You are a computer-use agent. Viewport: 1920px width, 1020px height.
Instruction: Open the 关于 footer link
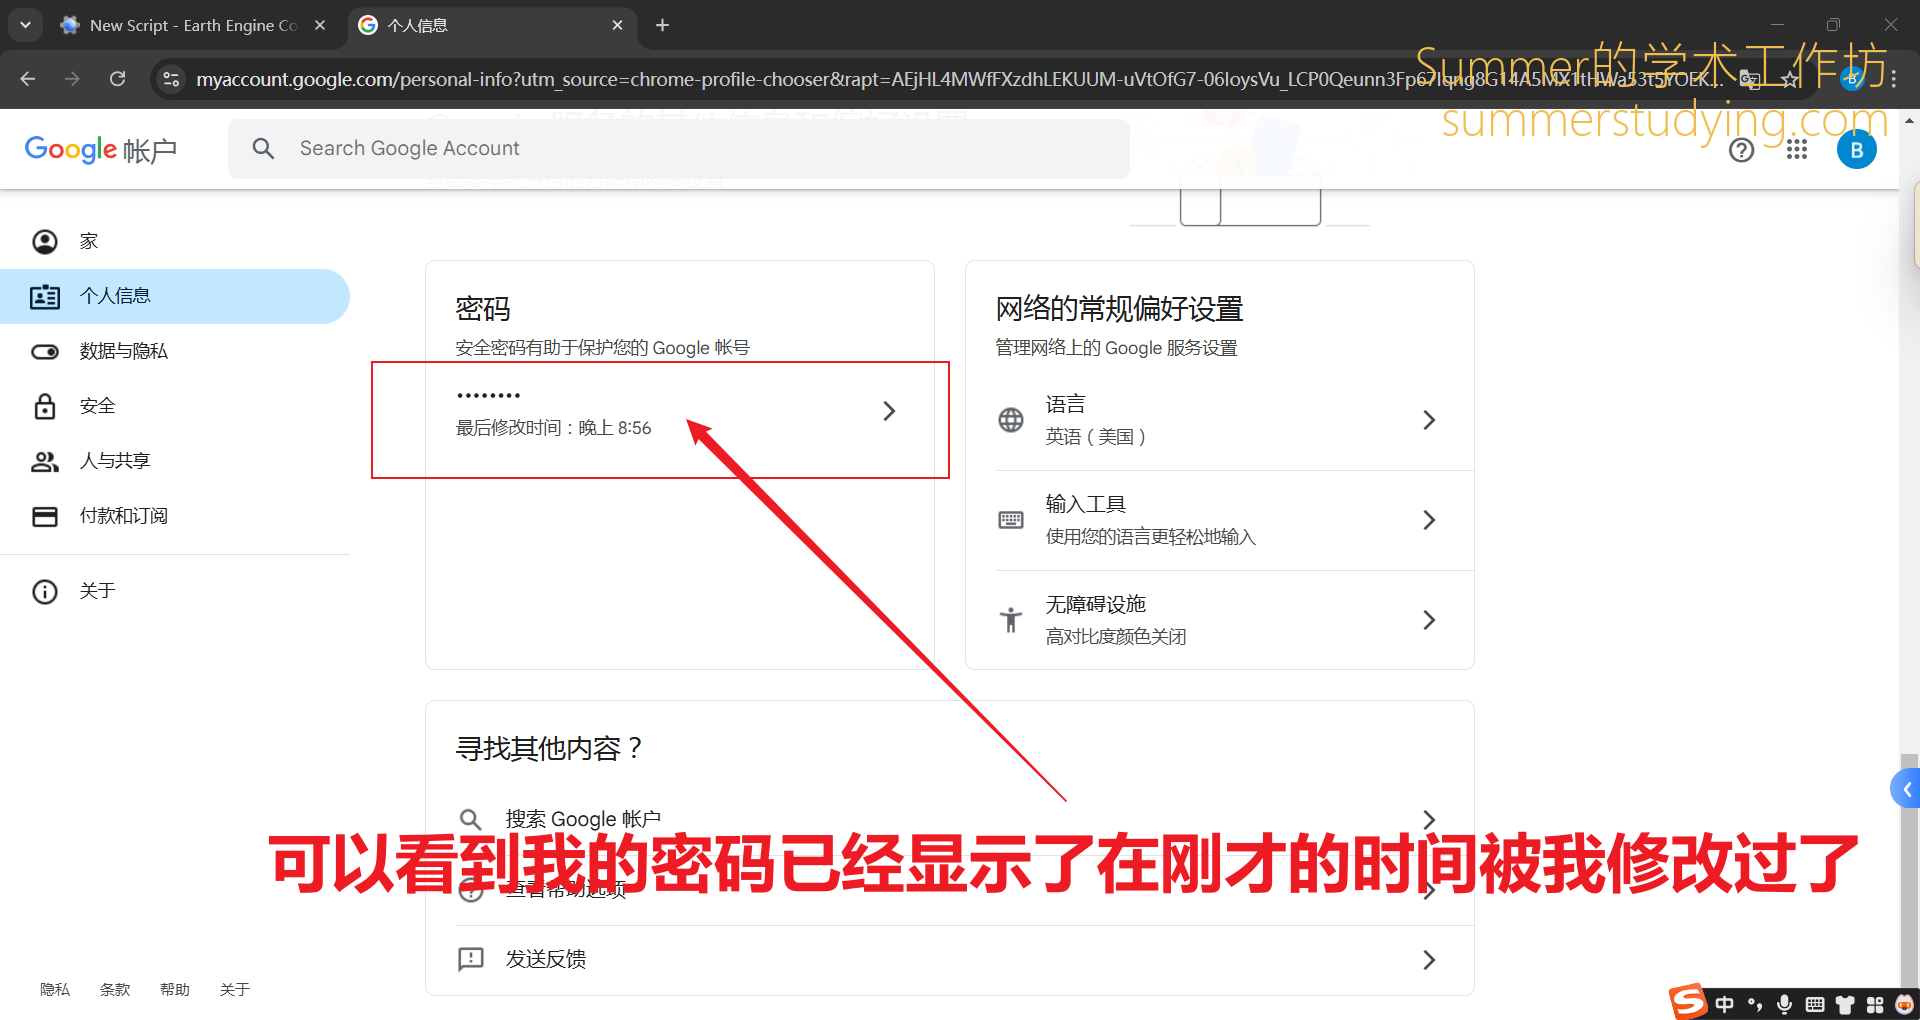(235, 989)
